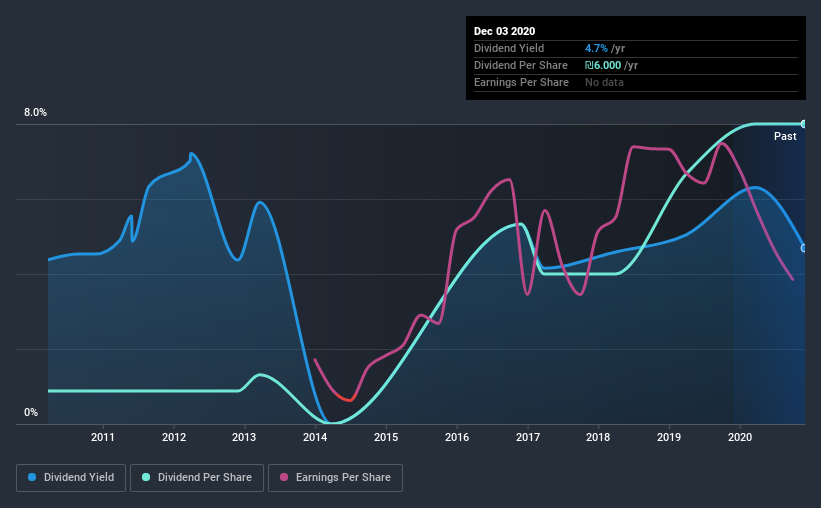Viewport: 821px width, 508px height.
Task: Click the blue Dividend Yield legend dot
Action: (32, 477)
